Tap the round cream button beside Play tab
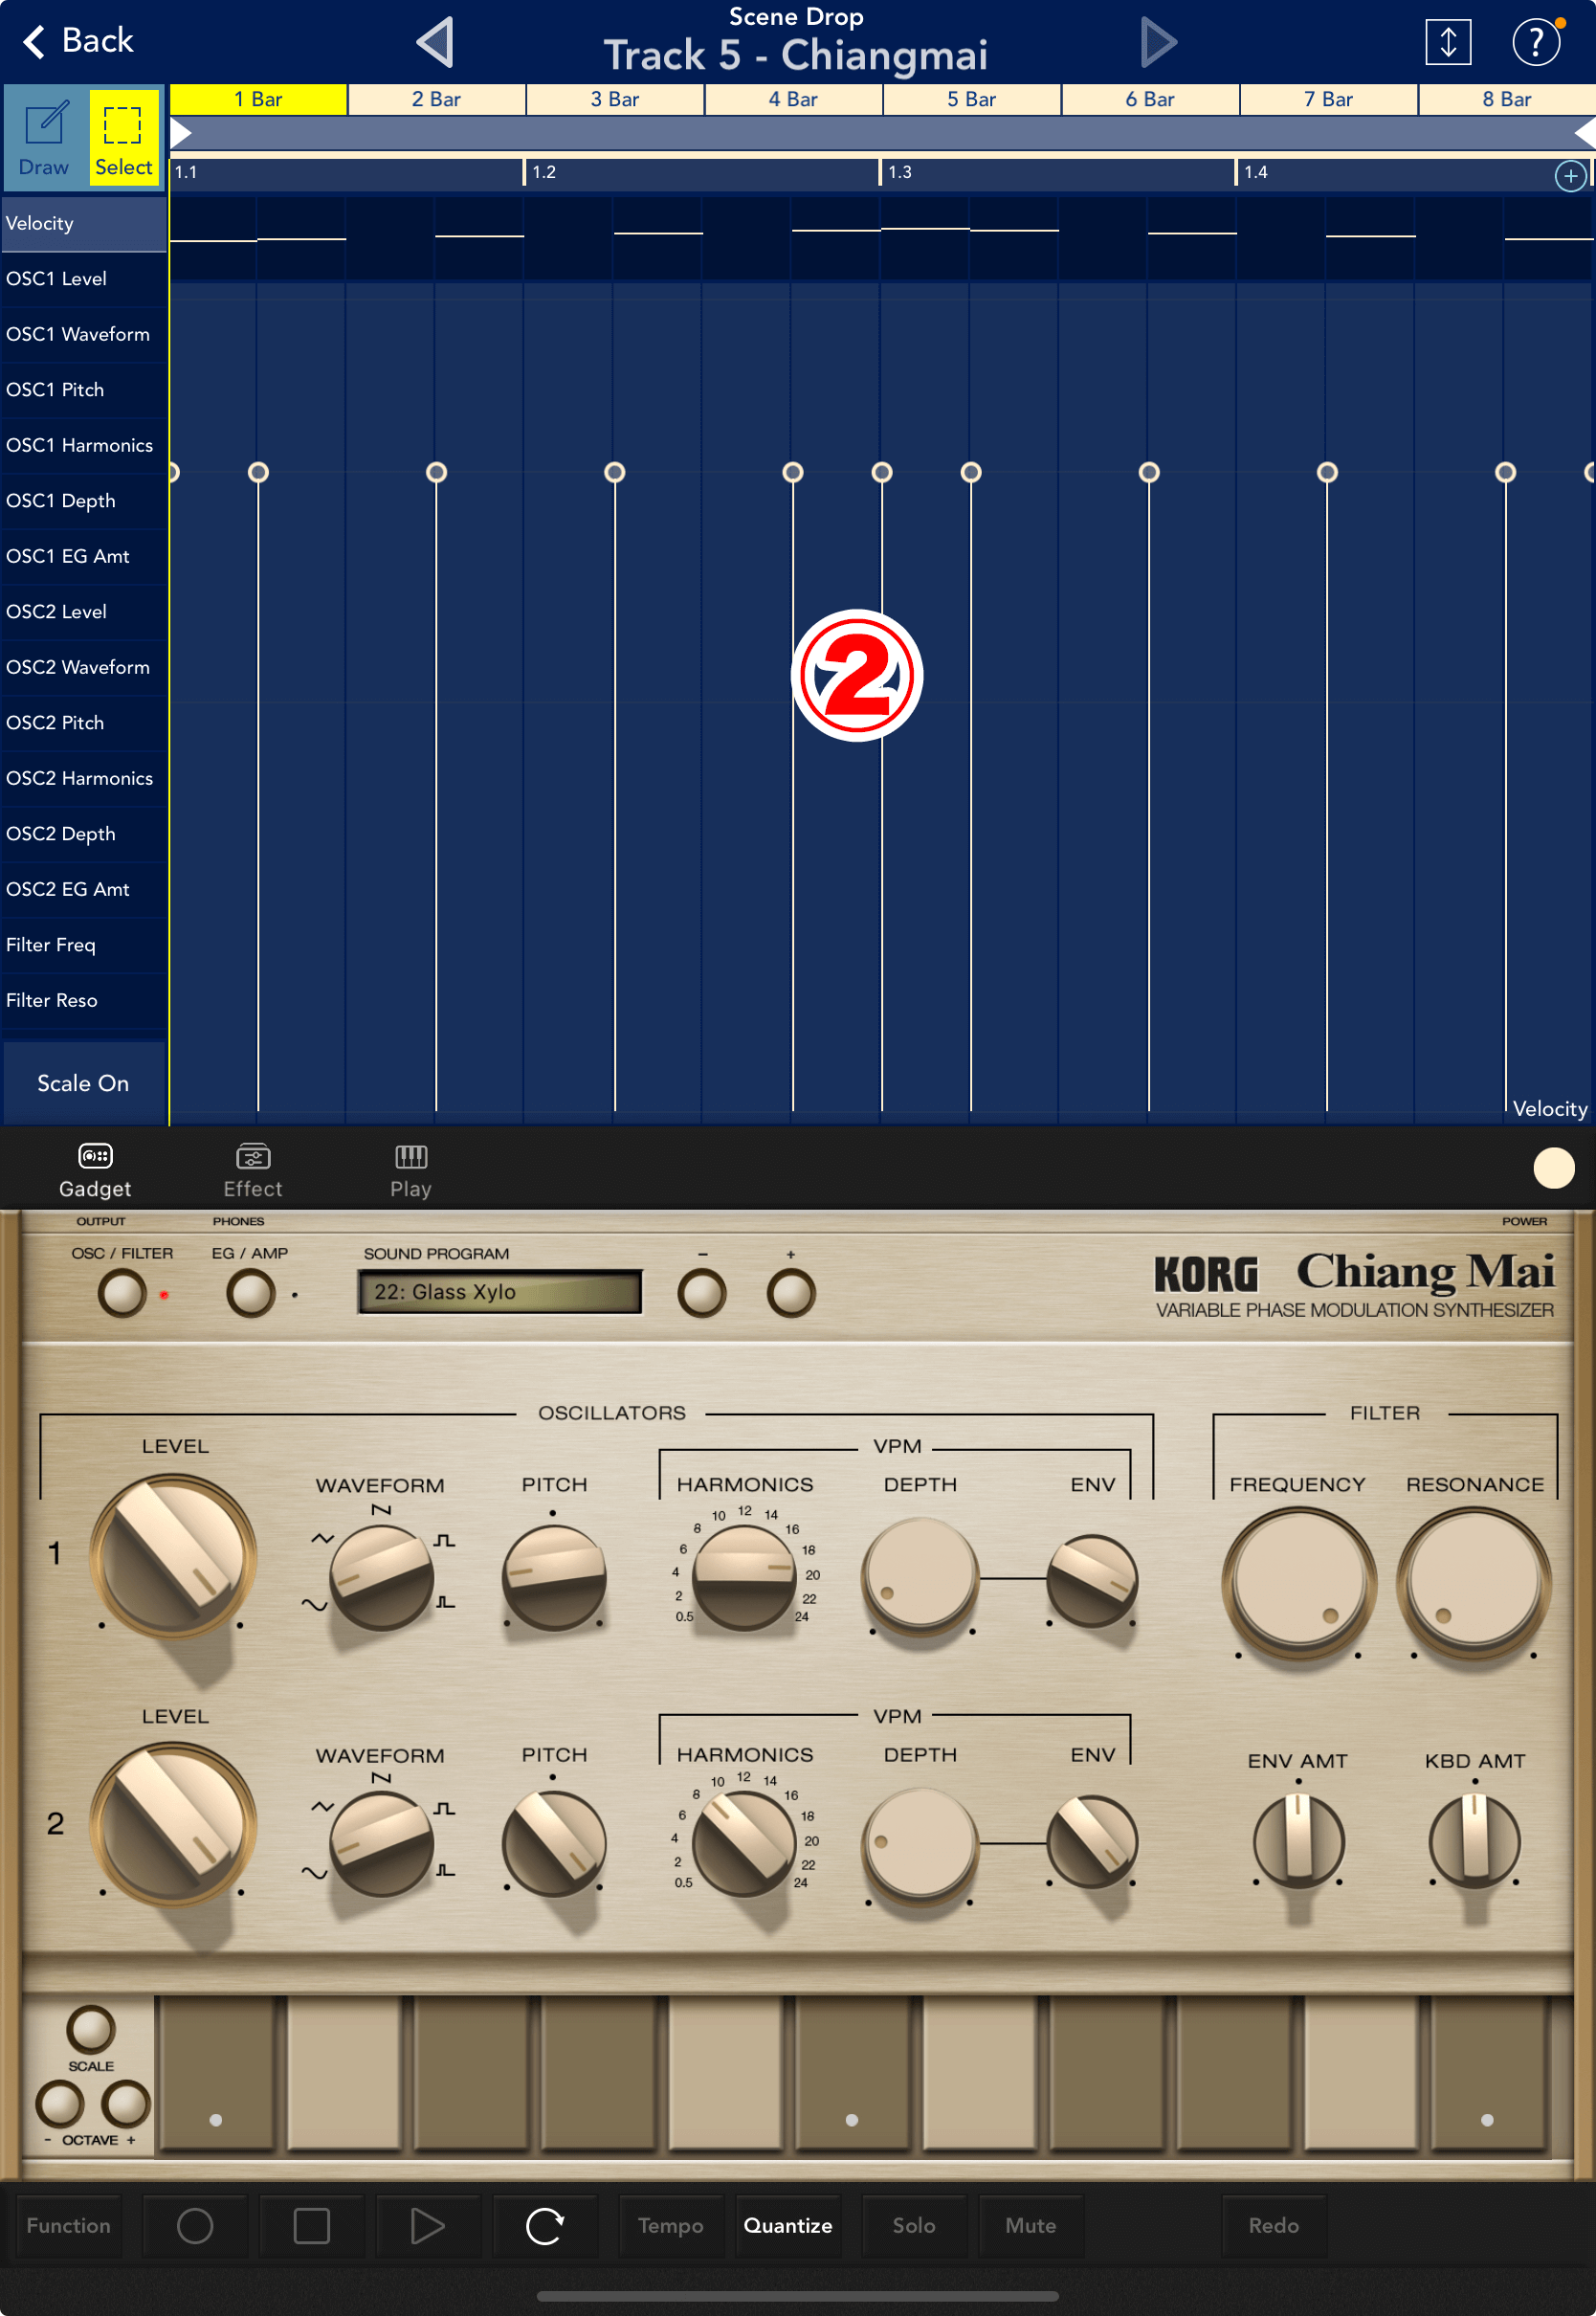 pos(1553,1168)
